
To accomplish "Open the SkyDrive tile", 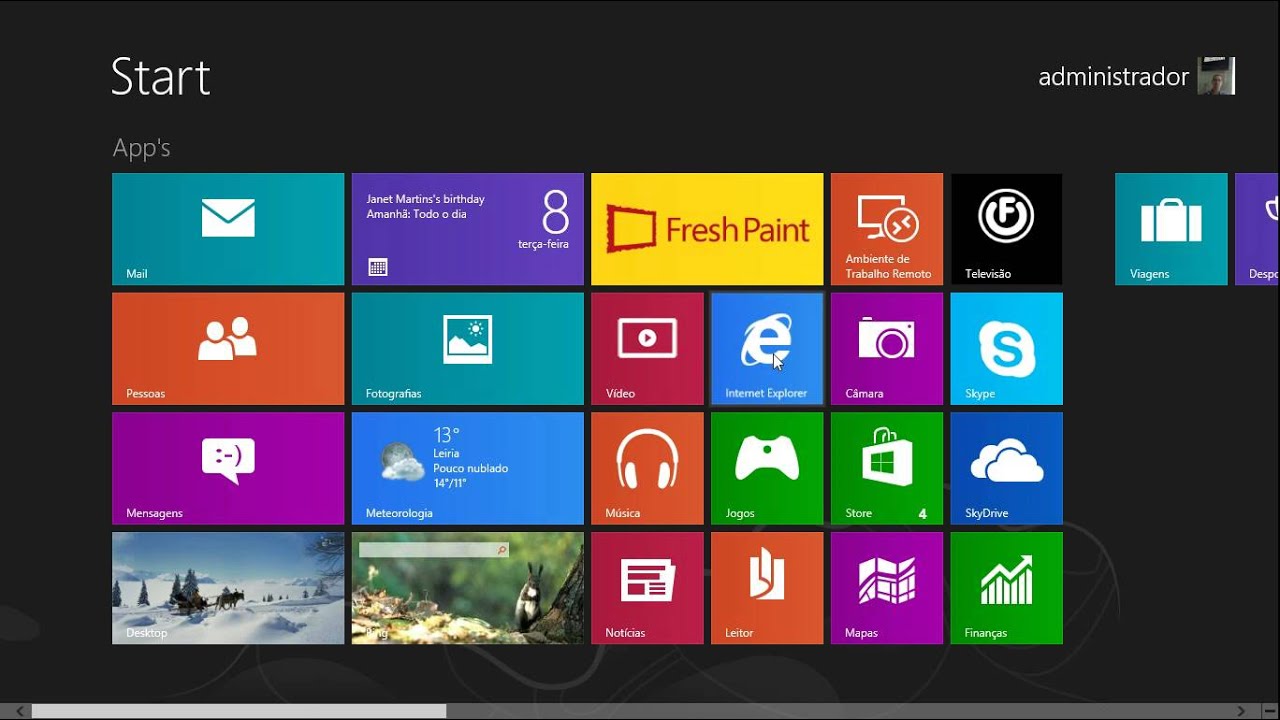I will [x=1006, y=468].
